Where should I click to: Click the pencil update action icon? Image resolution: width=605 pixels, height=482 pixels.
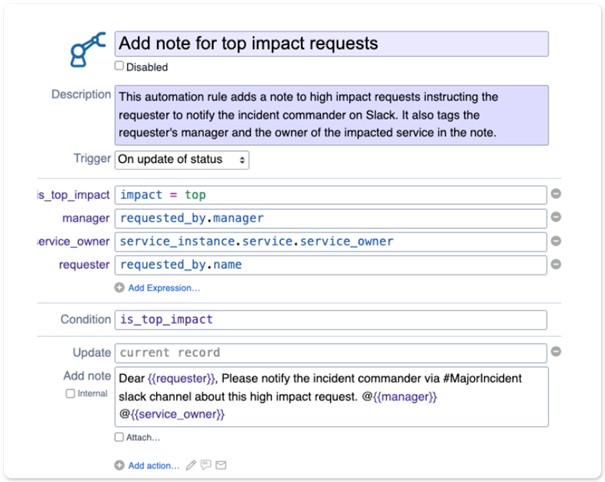pos(191,465)
